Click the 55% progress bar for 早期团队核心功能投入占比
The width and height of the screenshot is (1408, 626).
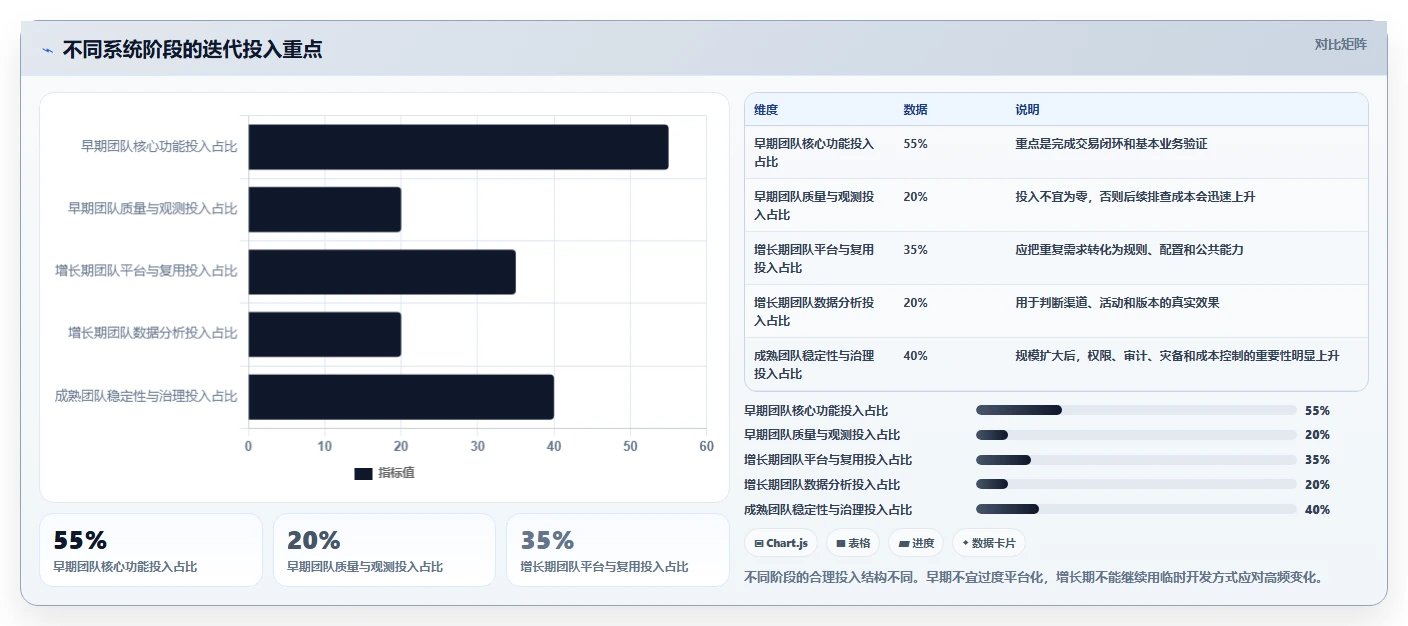pyautogui.click(x=1136, y=410)
